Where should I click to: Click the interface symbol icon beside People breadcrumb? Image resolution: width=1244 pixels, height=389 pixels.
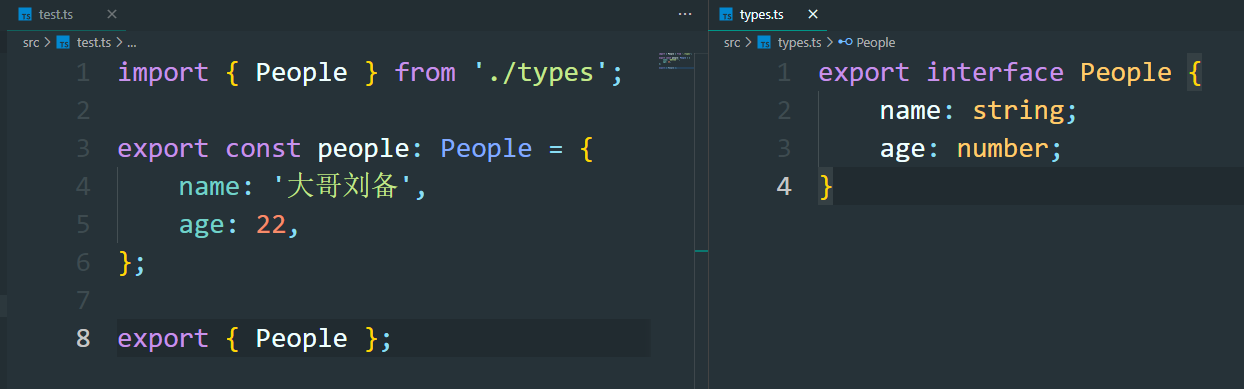(845, 42)
